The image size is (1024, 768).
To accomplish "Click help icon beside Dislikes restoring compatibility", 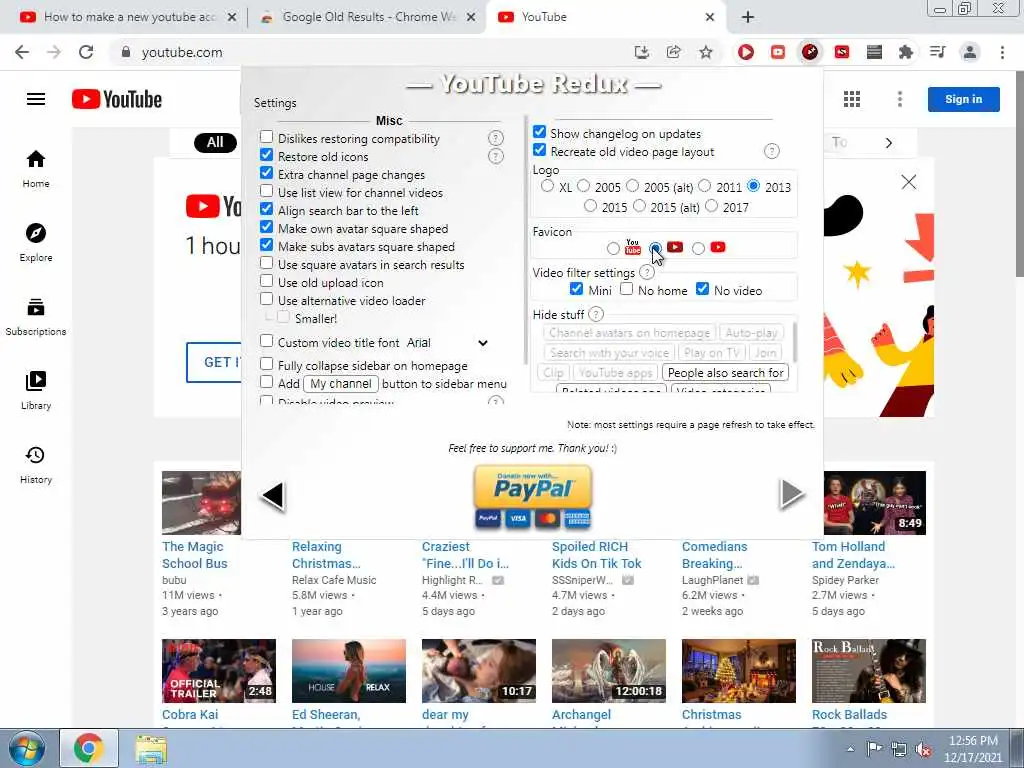I will (x=496, y=138).
